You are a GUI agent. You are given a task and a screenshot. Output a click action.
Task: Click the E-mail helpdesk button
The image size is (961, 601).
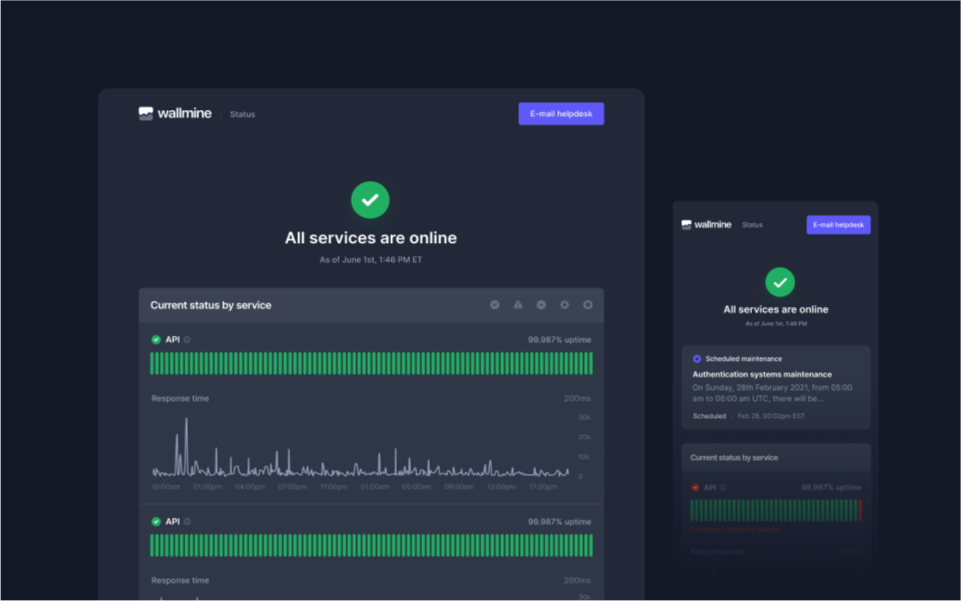coord(561,113)
